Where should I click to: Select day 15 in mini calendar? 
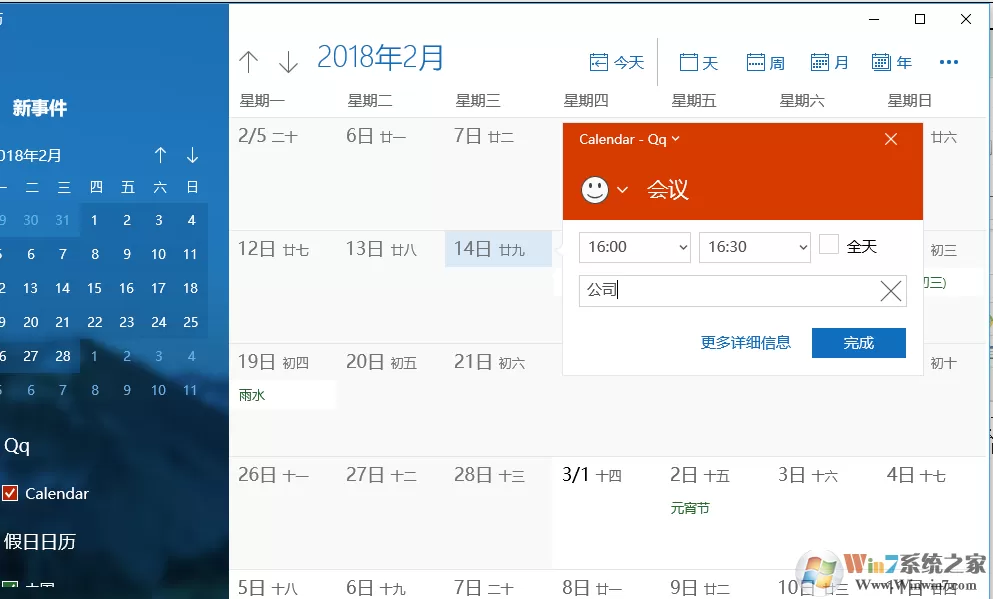click(x=94, y=288)
